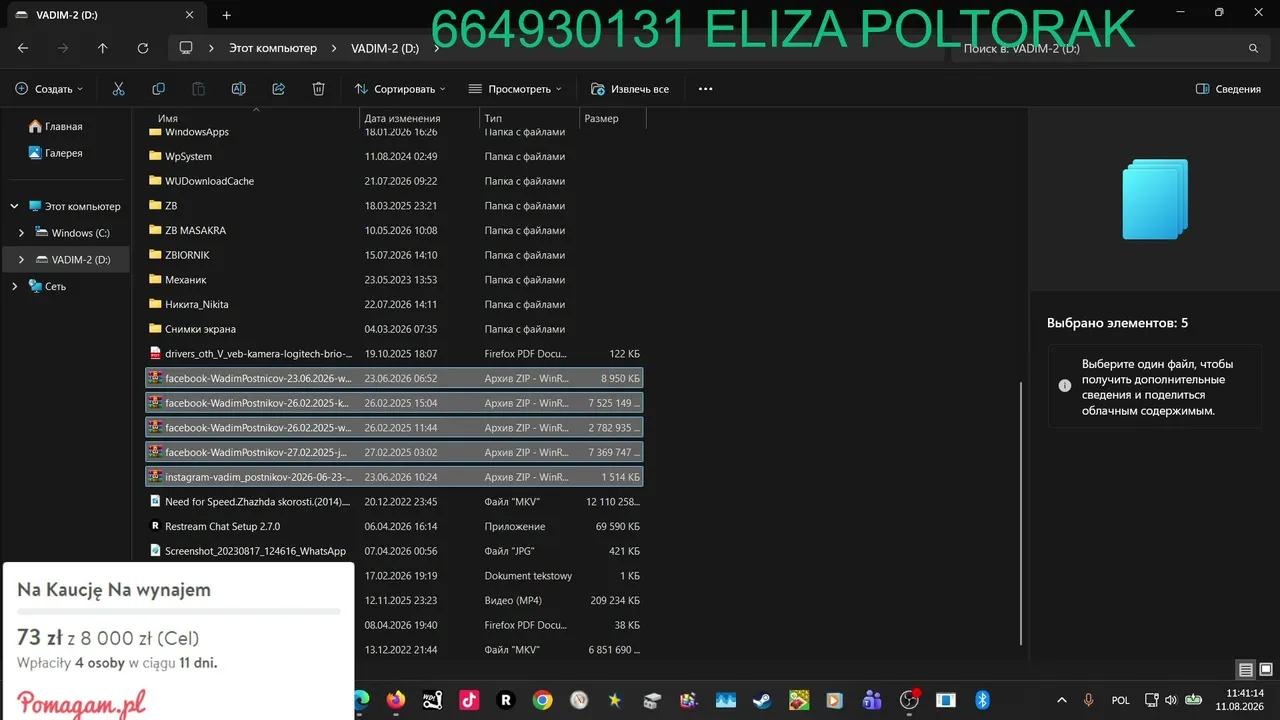This screenshot has width=1280, height=720.
Task: Expand the Сеть tree node
Action: click(x=14, y=286)
